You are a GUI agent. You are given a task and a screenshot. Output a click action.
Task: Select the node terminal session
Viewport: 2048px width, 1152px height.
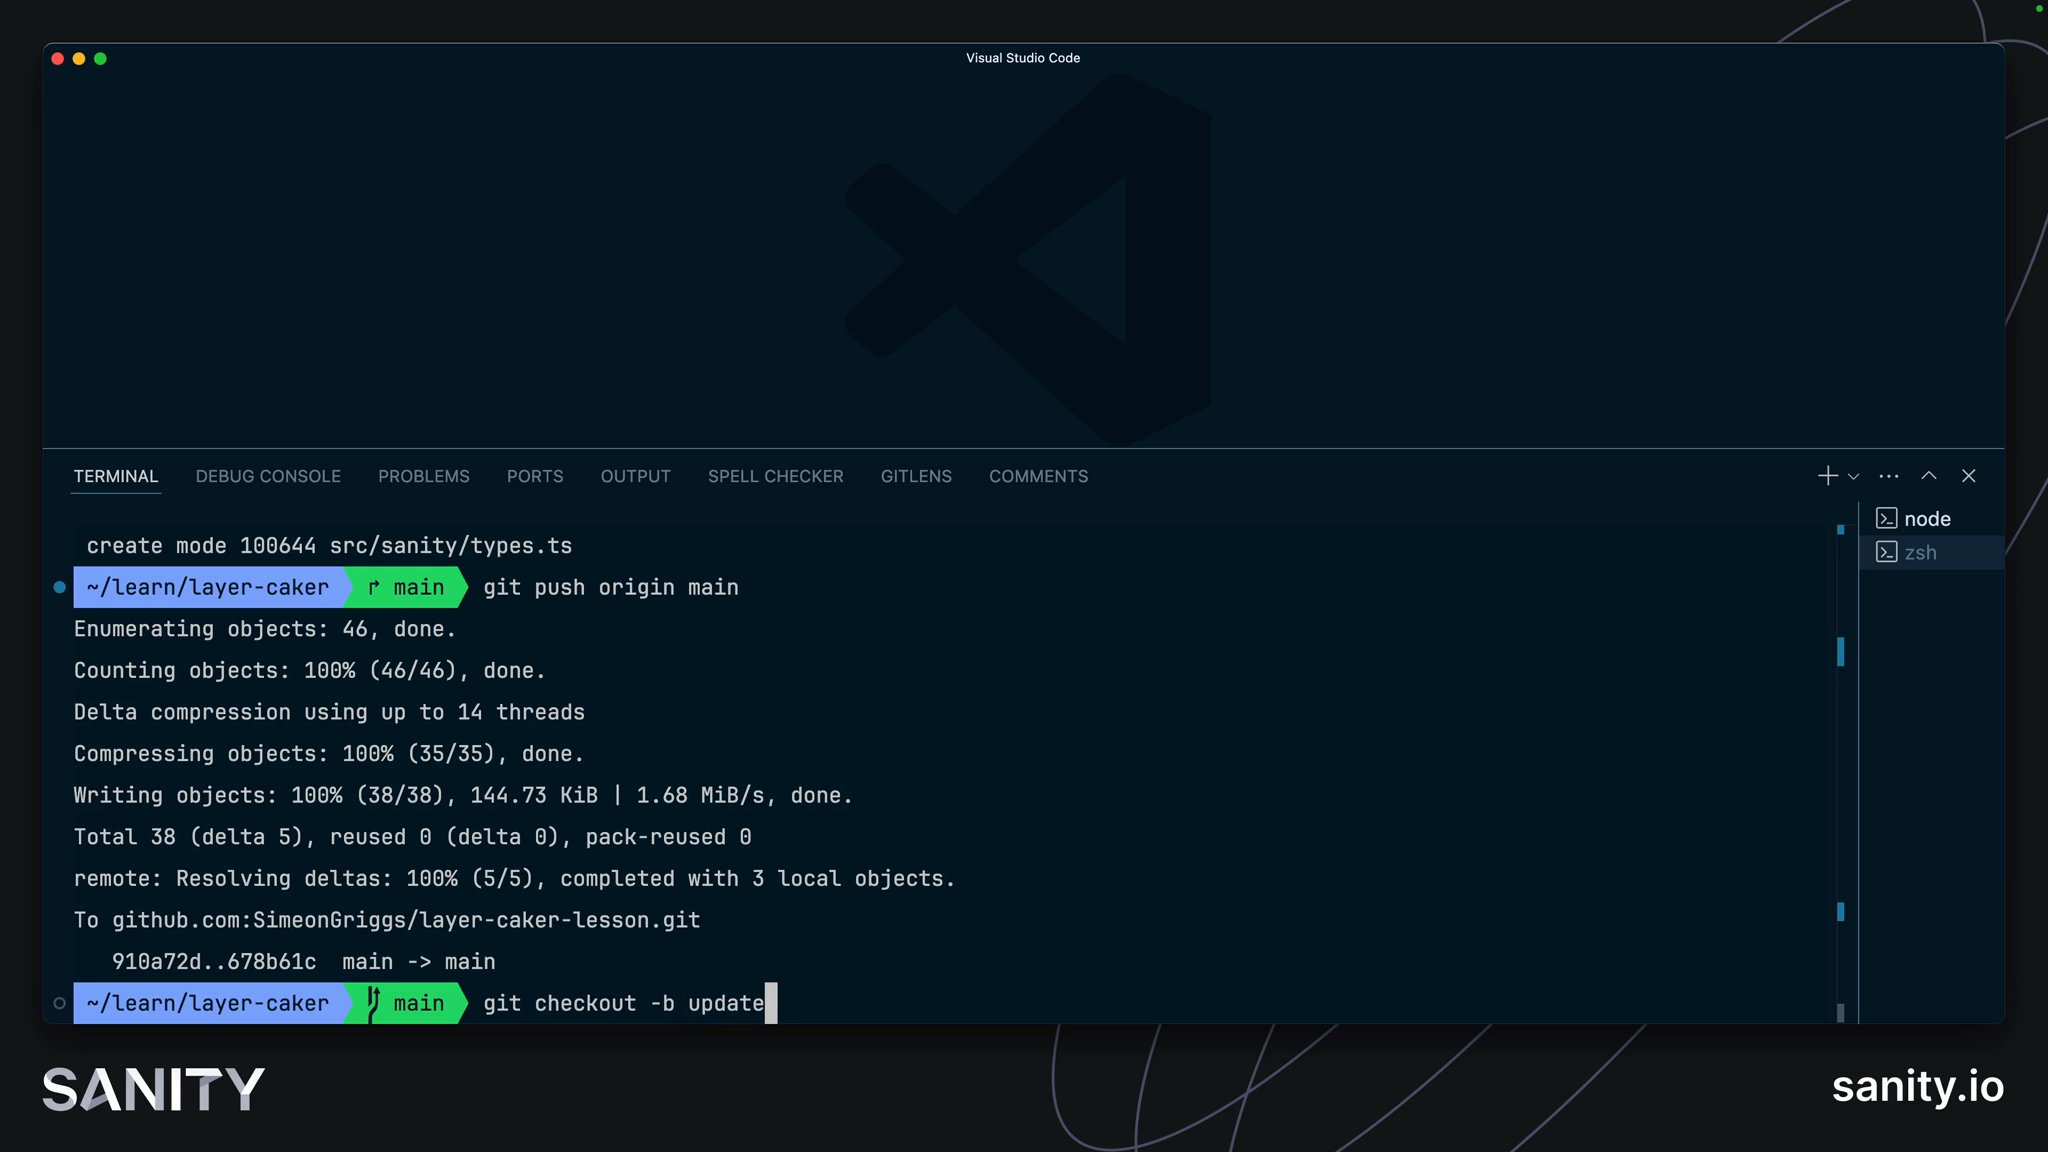[x=1931, y=518]
